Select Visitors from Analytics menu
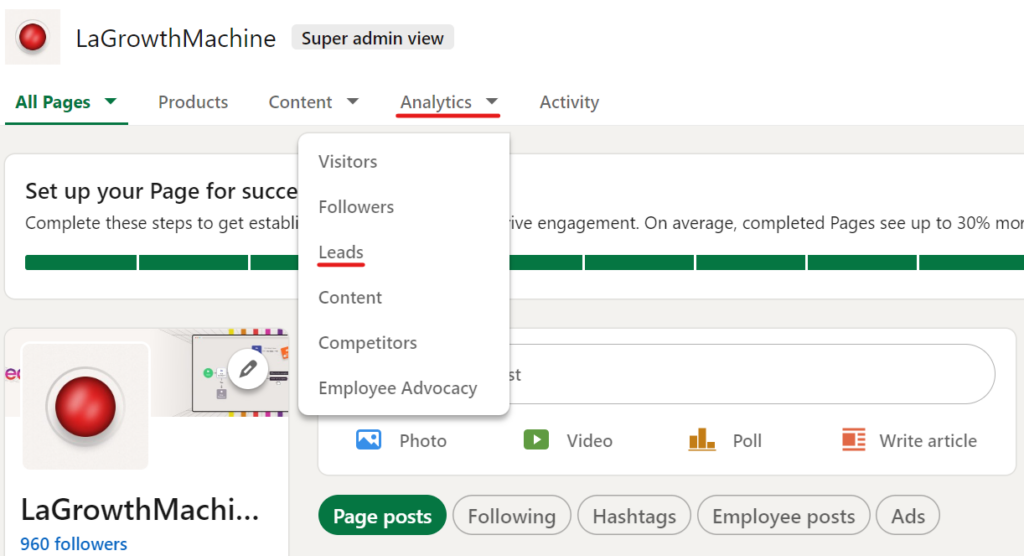The height and width of the screenshot is (556, 1024). (x=348, y=162)
